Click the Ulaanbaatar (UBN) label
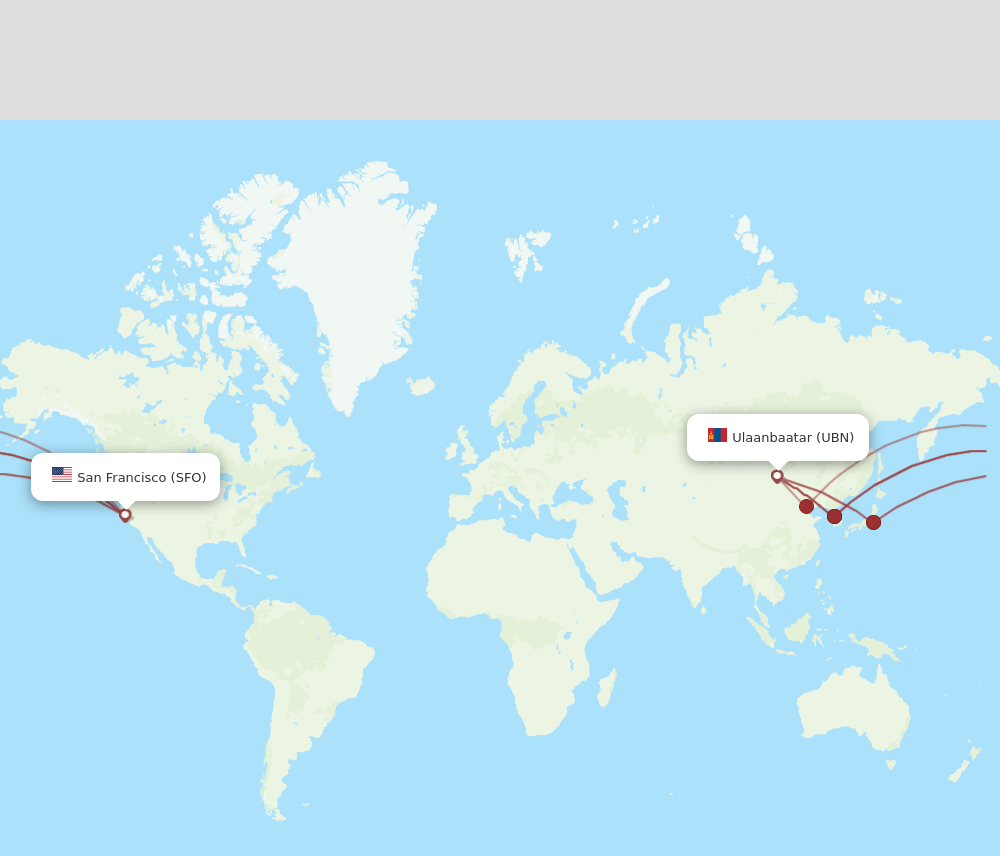 (x=777, y=438)
